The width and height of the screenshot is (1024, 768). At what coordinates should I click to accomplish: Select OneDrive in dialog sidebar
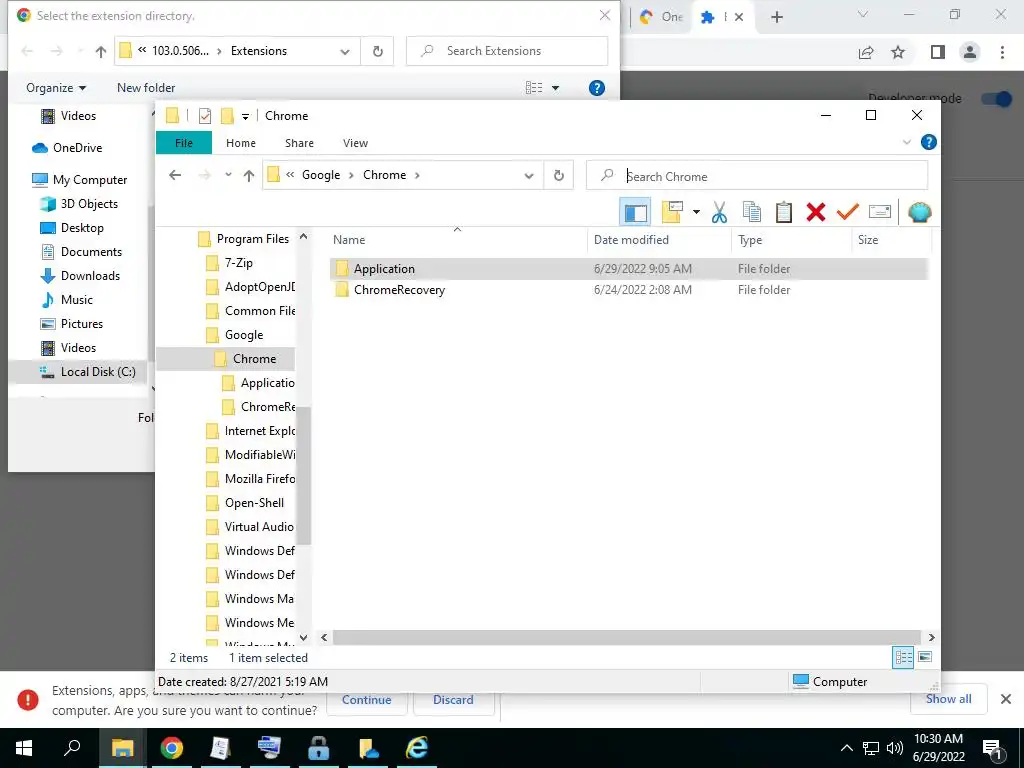67,148
